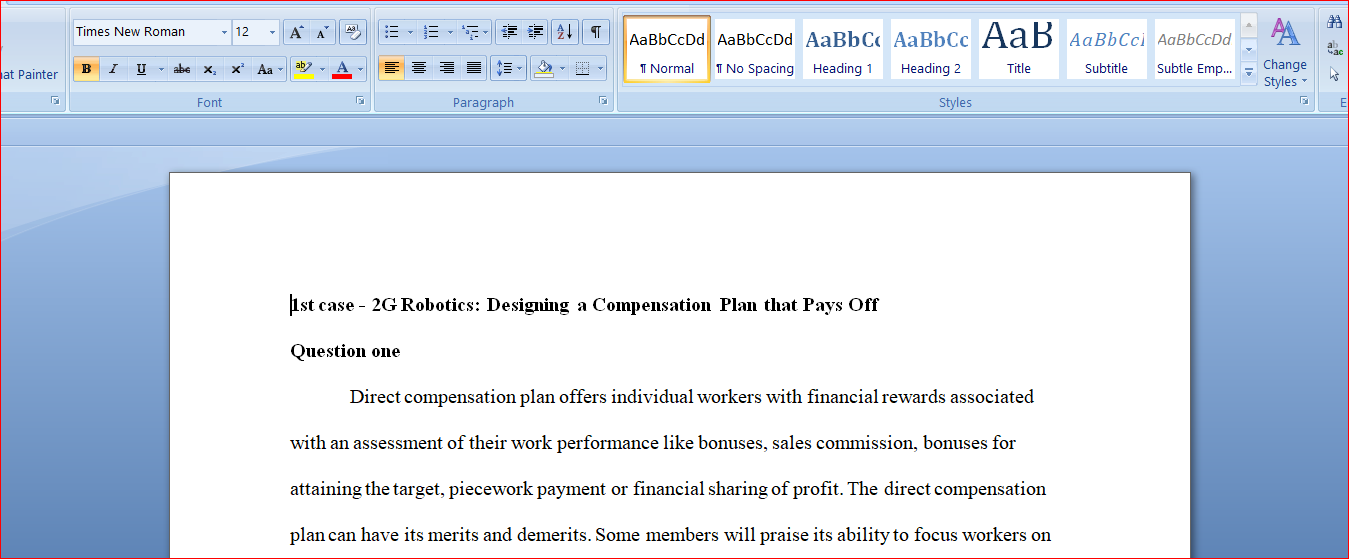This screenshot has height=559, width=1349.
Task: Toggle strikethrough formatting
Action: pyautogui.click(x=182, y=69)
